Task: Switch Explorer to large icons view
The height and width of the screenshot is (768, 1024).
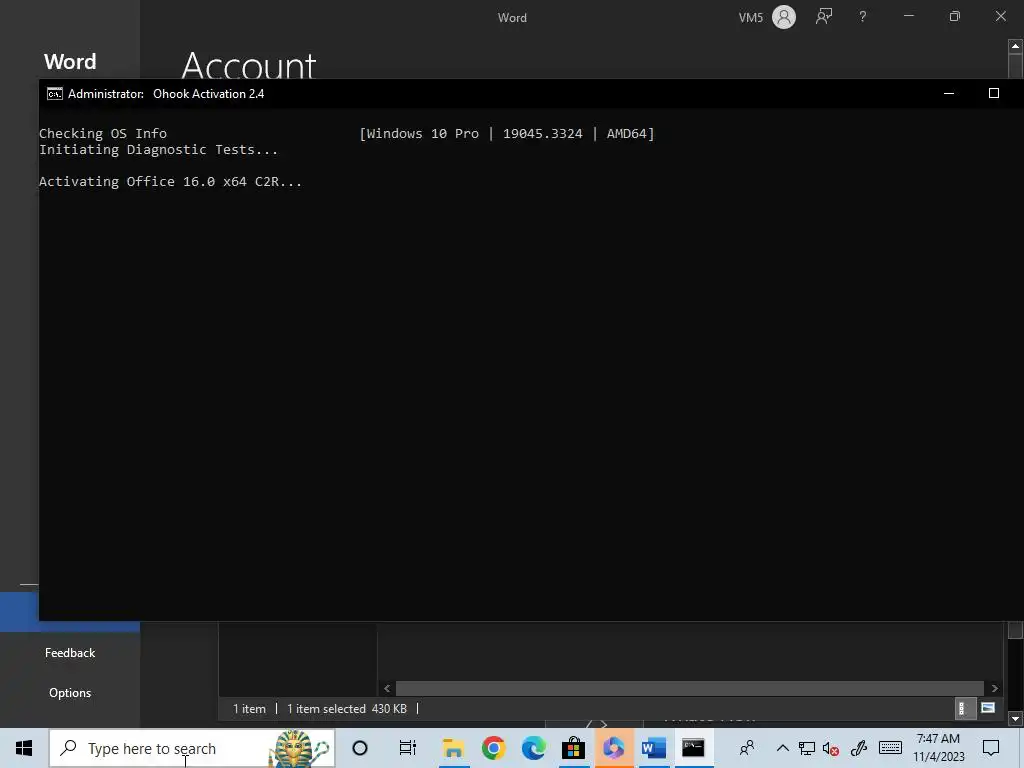Action: [x=988, y=709]
